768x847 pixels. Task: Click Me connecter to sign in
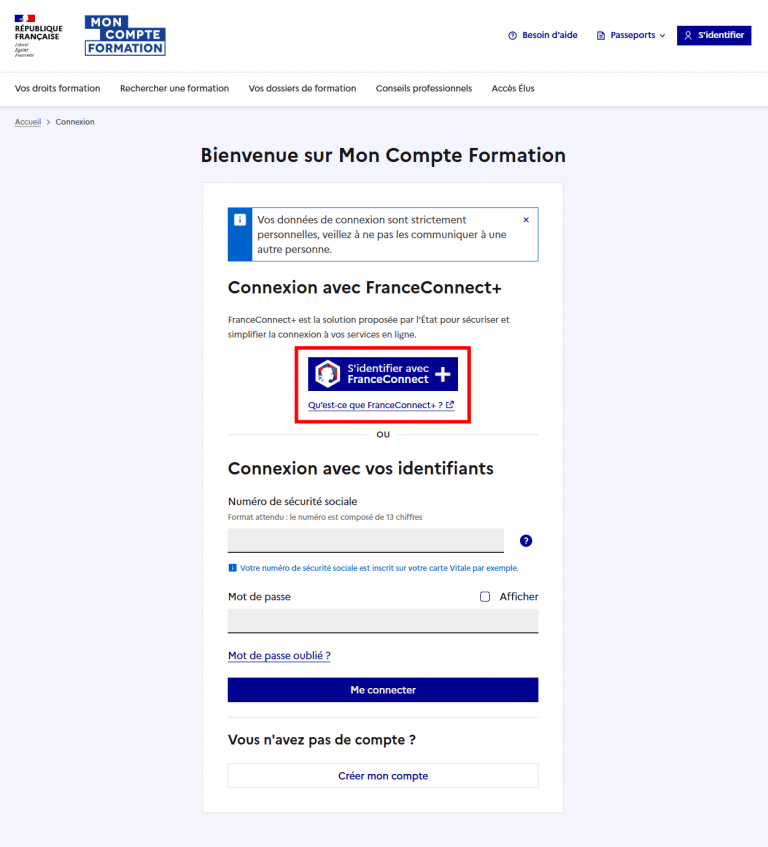point(383,689)
